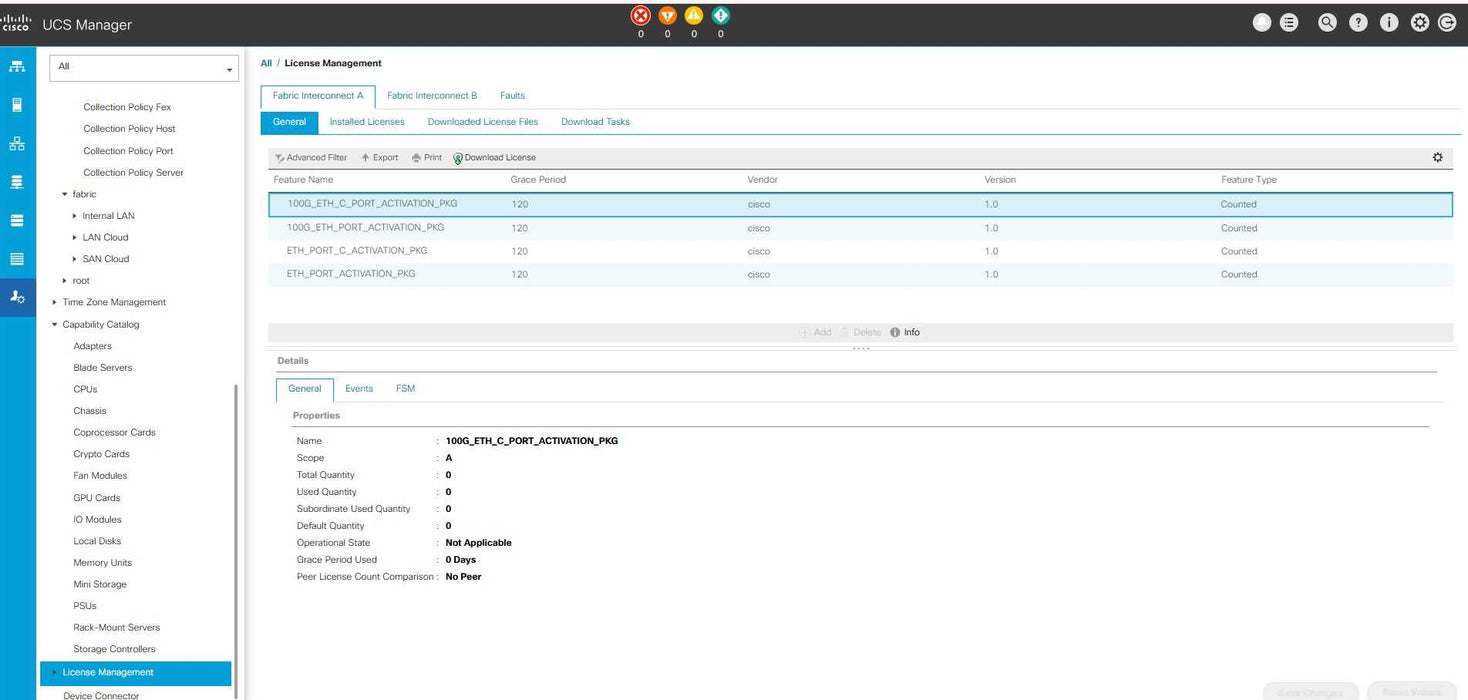1468x700 pixels.
Task: Select GPU Cards in the tree
Action: click(x=96, y=498)
